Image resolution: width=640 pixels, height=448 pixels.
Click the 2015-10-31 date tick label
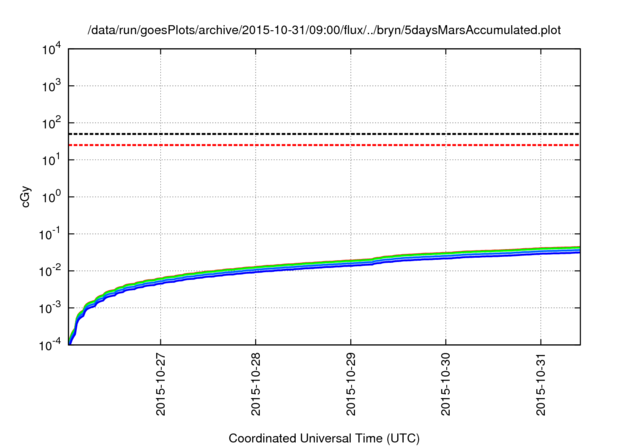pos(541,384)
